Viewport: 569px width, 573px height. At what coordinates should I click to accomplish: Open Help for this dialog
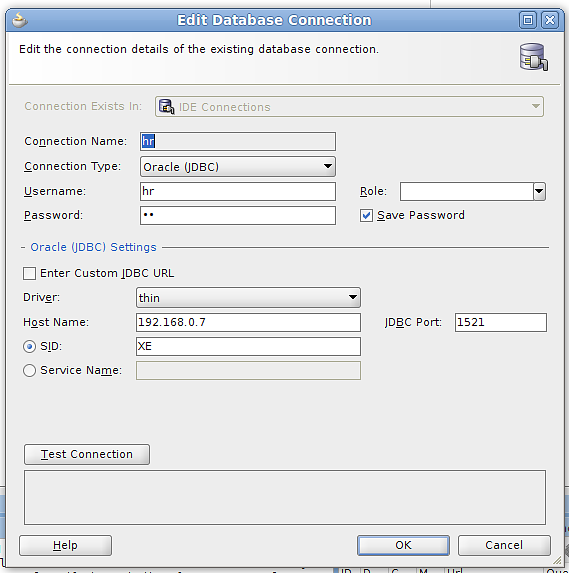point(65,545)
